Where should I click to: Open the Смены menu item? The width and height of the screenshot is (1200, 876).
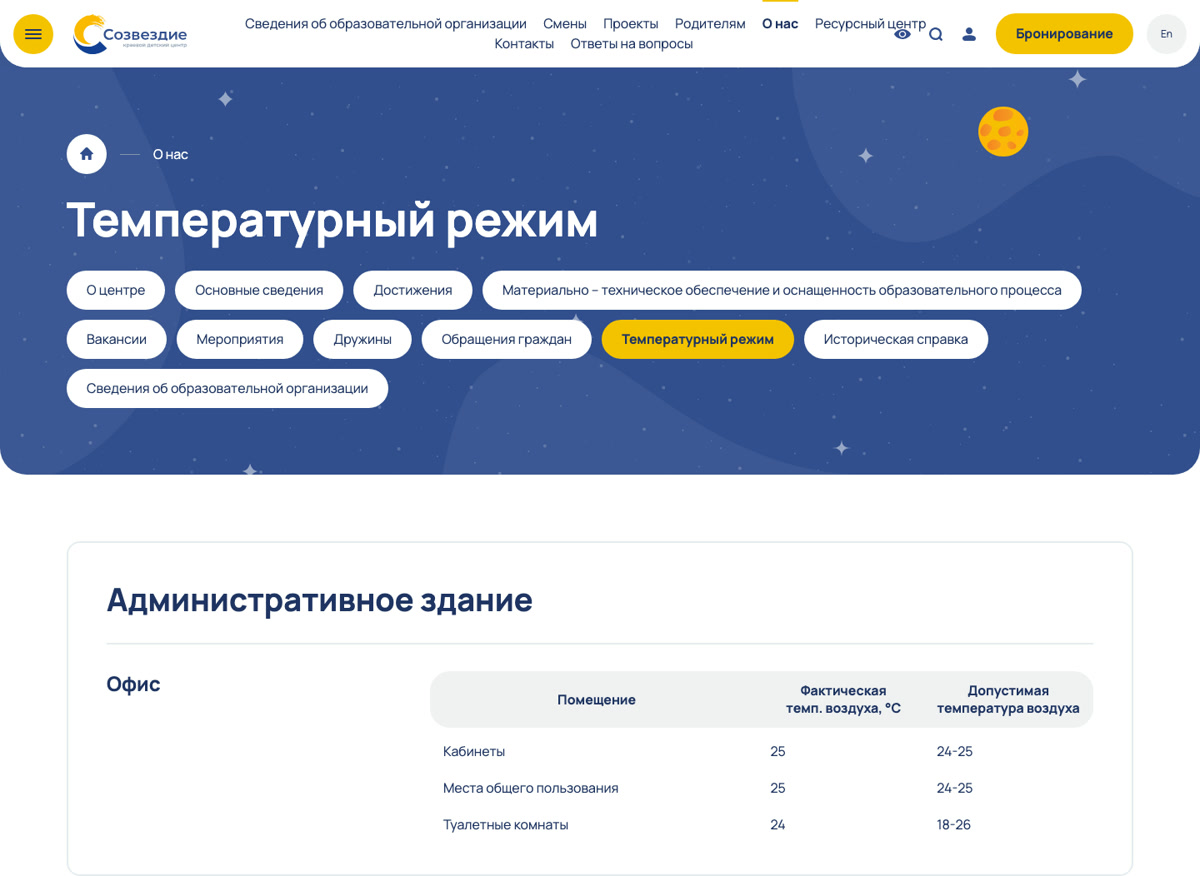[565, 24]
